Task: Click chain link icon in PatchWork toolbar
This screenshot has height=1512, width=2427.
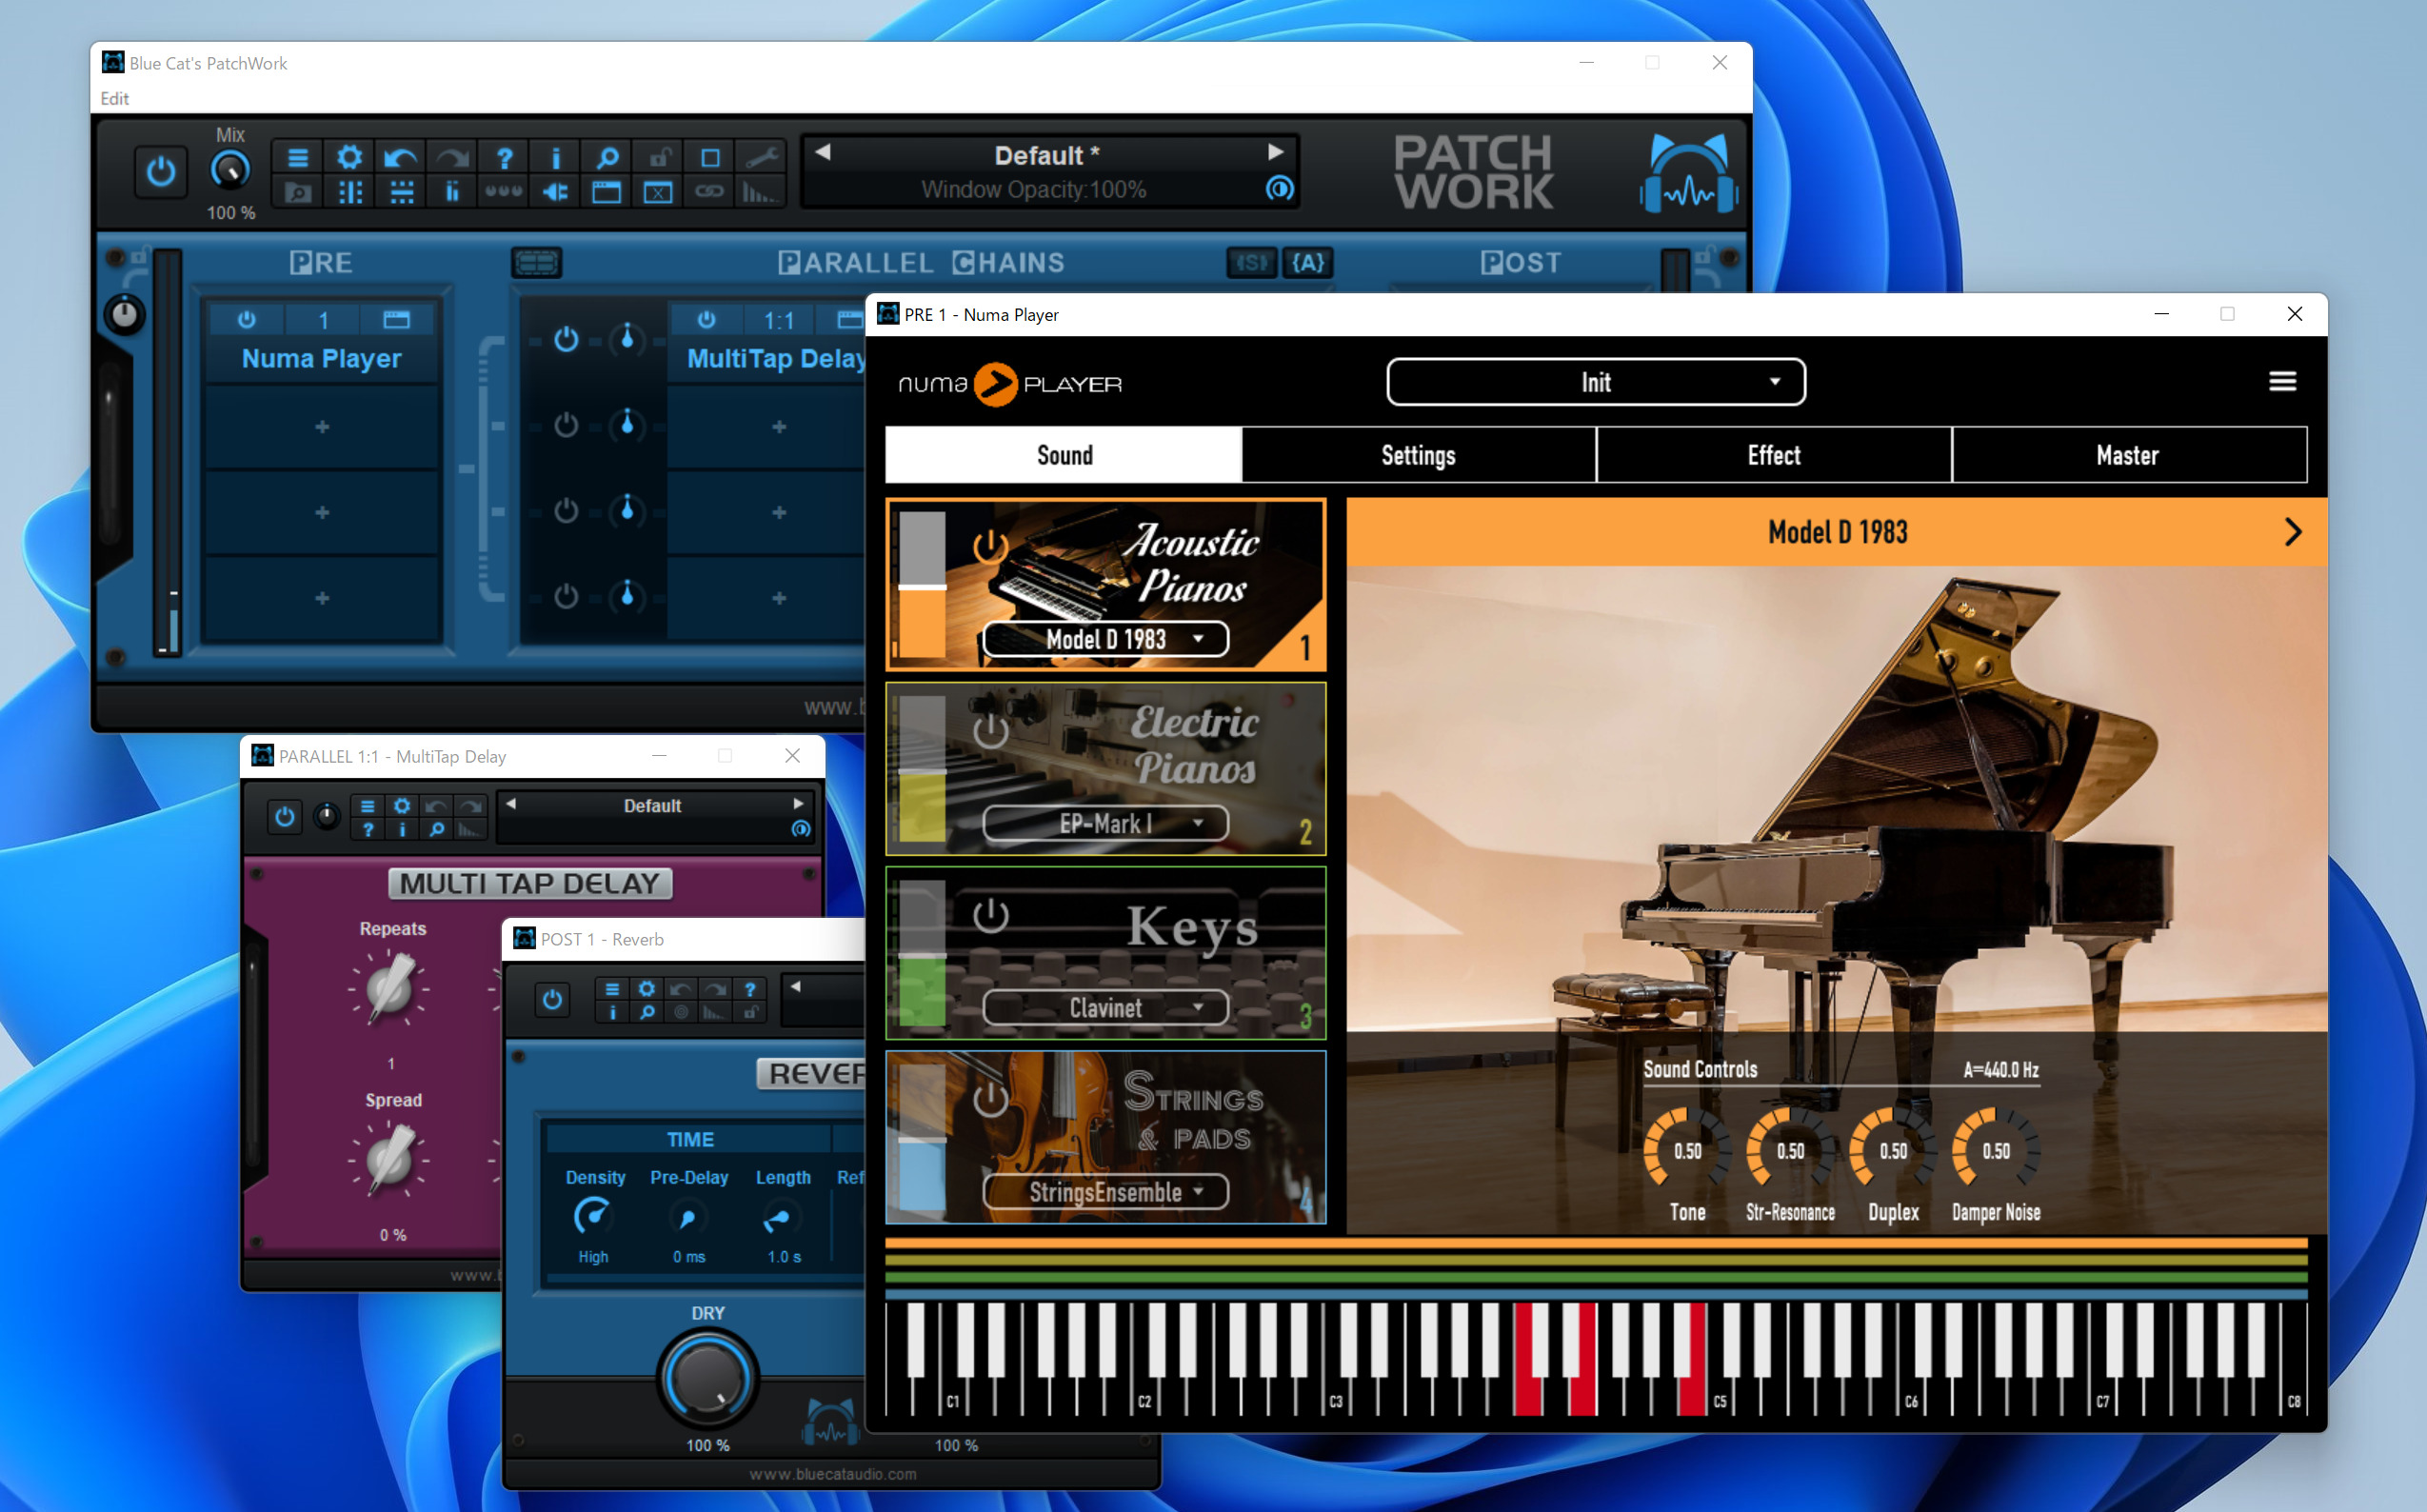Action: coord(710,192)
